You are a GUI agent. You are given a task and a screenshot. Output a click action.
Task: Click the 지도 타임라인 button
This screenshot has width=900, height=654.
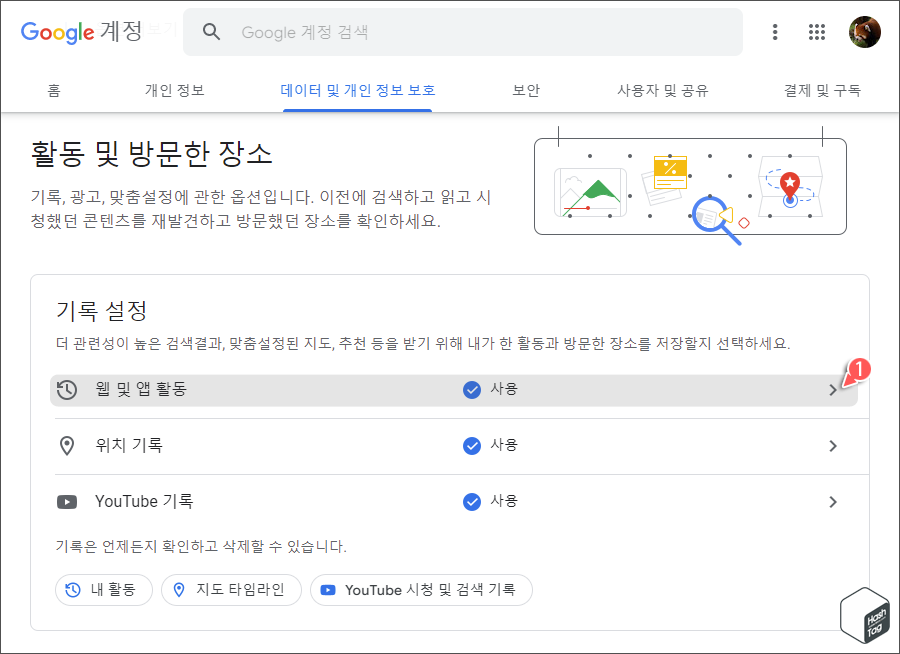pyautogui.click(x=231, y=590)
